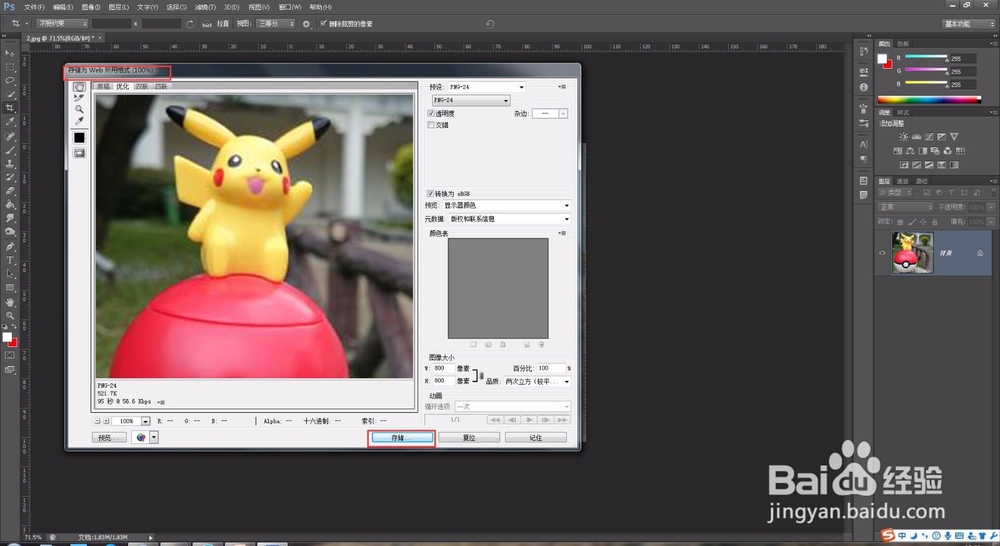The image size is (1000, 546).
Task: Hide the 背景 layer with eye icon
Action: point(882,253)
